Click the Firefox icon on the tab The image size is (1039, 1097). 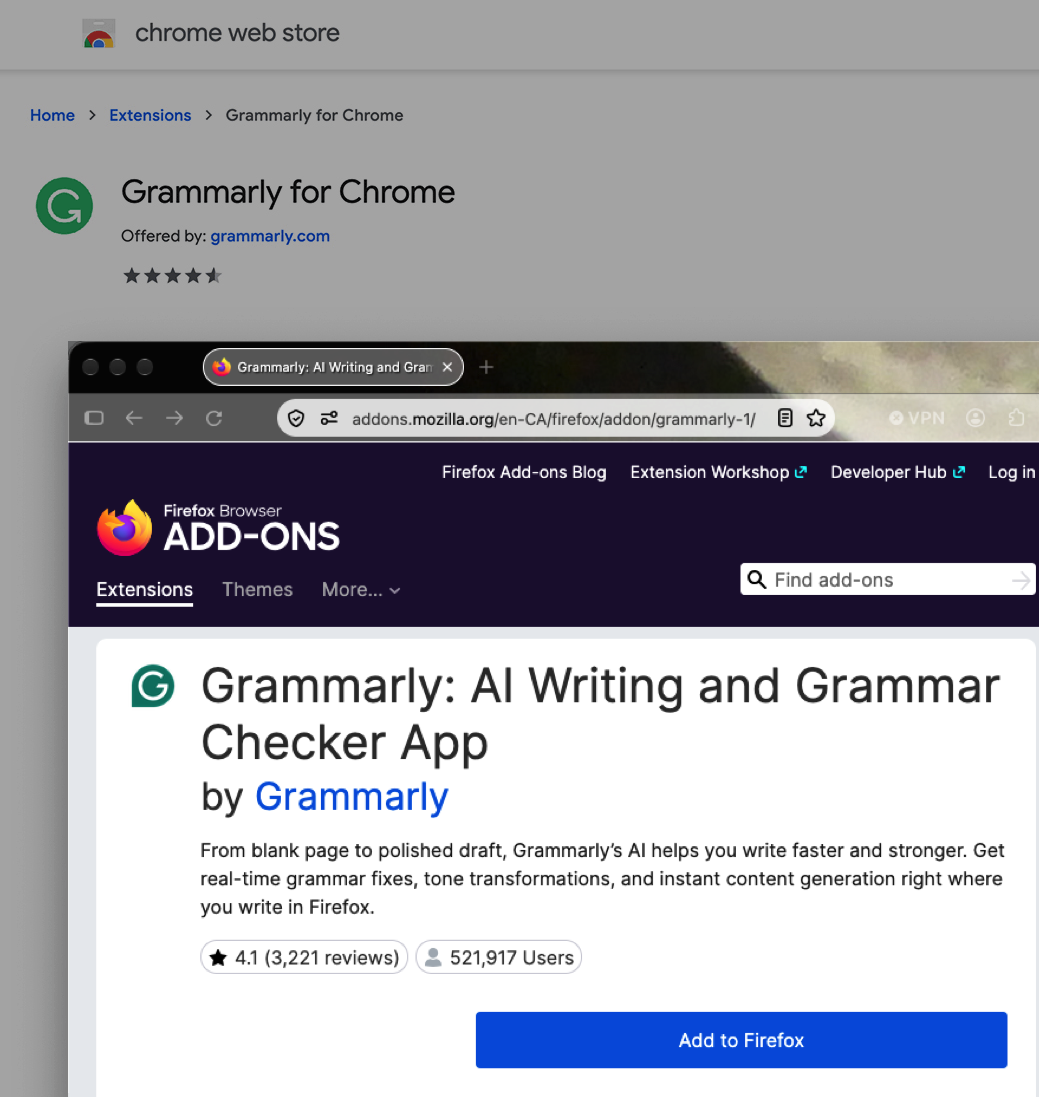(222, 367)
